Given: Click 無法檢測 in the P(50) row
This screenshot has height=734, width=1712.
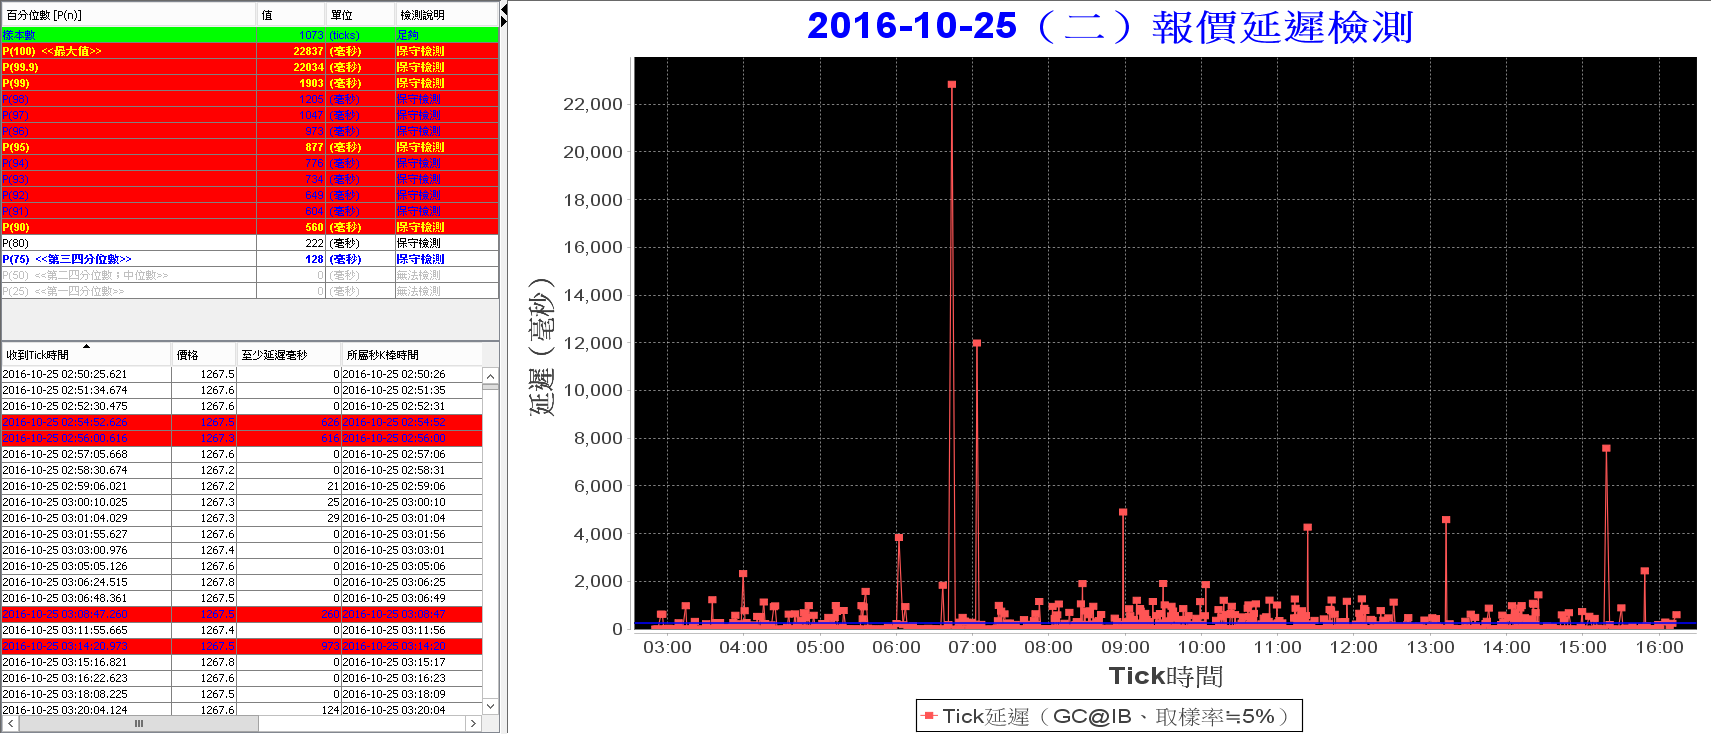Looking at the screenshot, I should pyautogui.click(x=418, y=275).
